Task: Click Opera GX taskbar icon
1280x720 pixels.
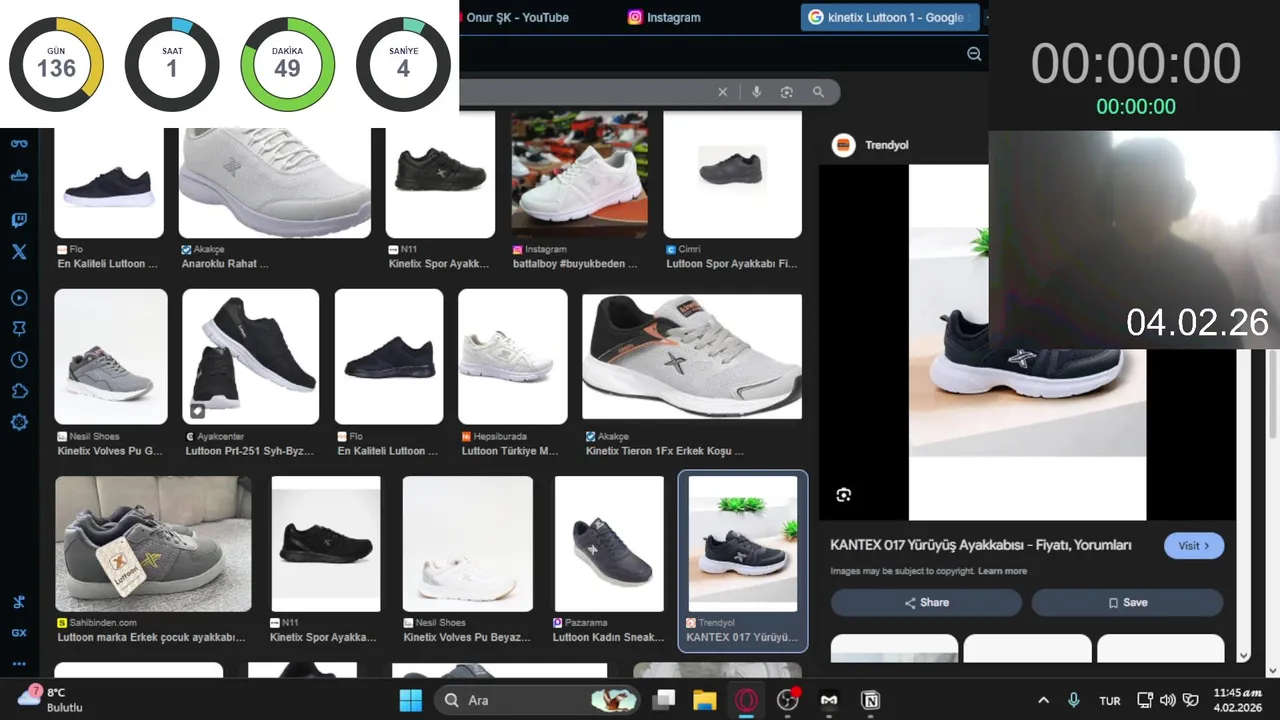Action: 746,700
